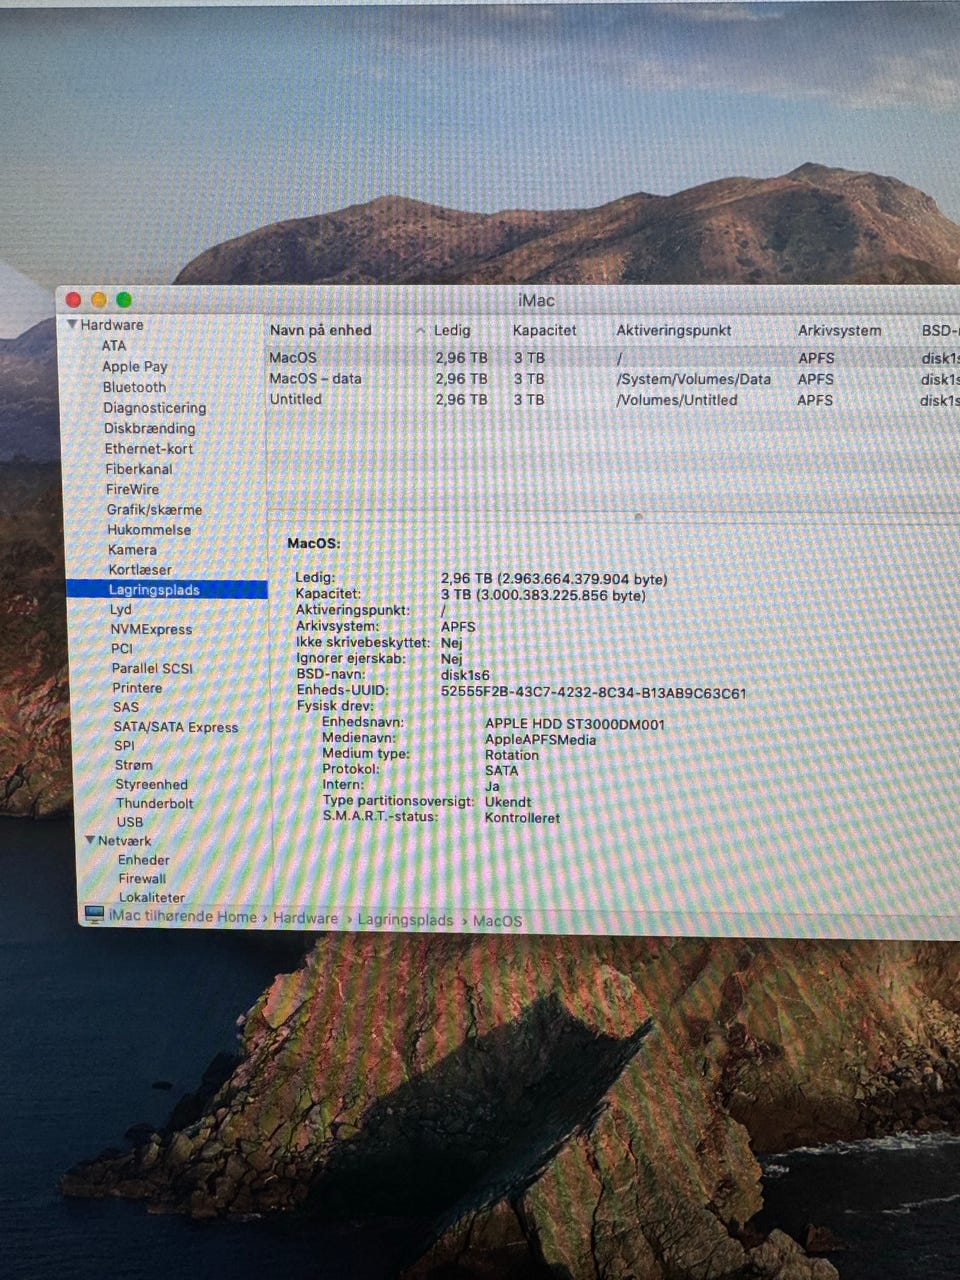Click the iMac computer icon in path bar

tap(94, 914)
